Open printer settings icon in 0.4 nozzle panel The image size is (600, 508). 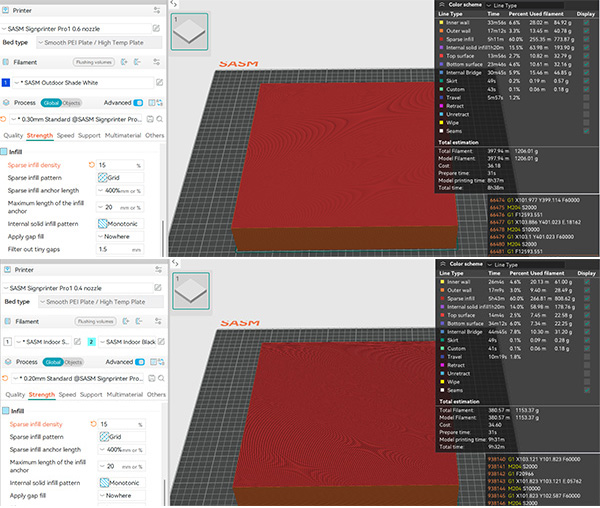tap(158, 269)
